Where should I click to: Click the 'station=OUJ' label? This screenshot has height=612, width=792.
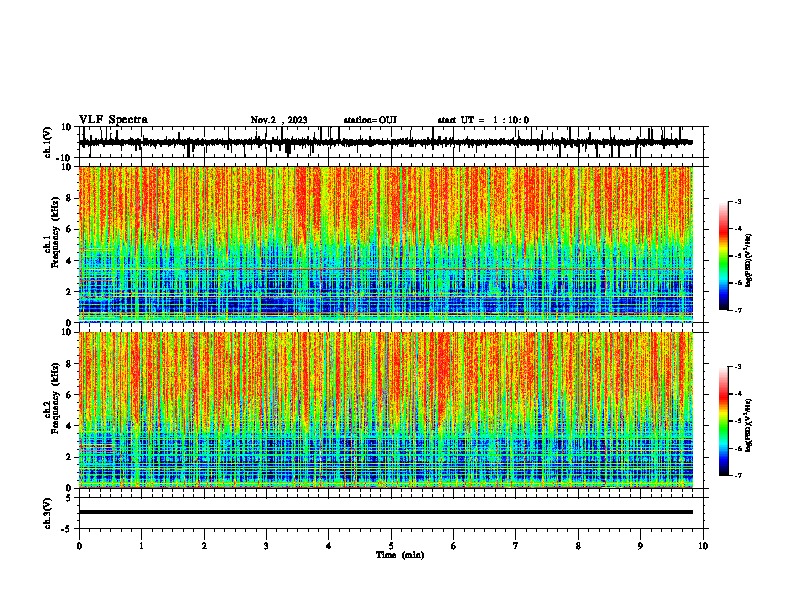point(370,120)
